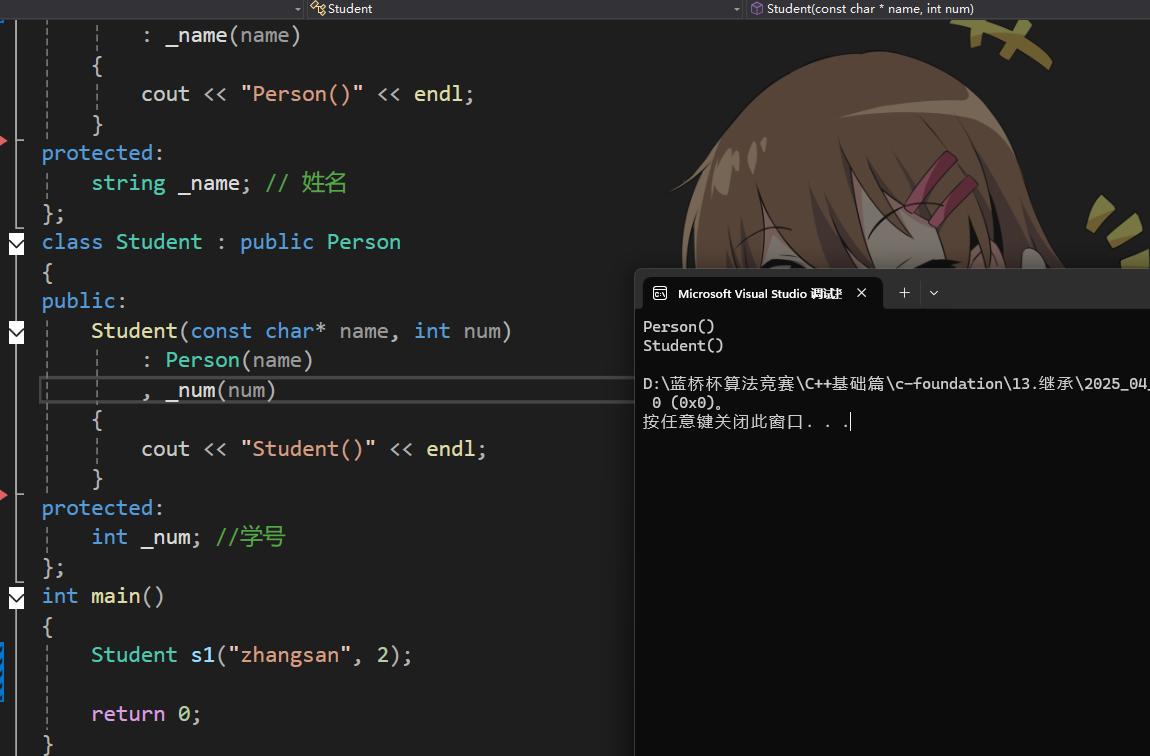
Task: Click "int _num;" member declaration
Action: (145, 537)
